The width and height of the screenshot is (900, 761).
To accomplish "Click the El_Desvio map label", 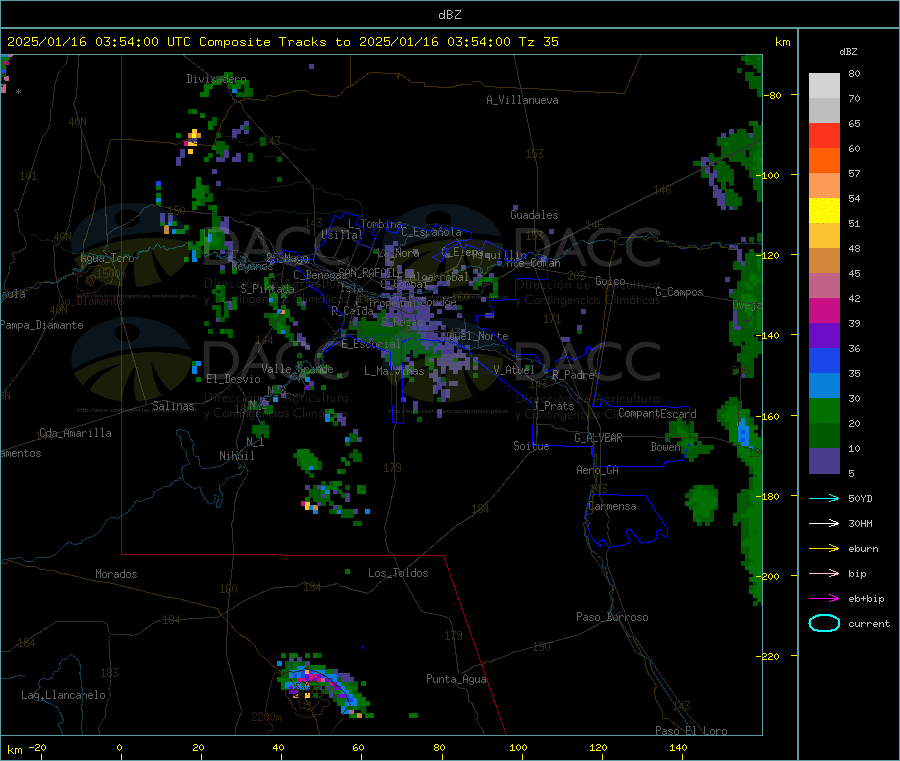I will coord(233,379).
